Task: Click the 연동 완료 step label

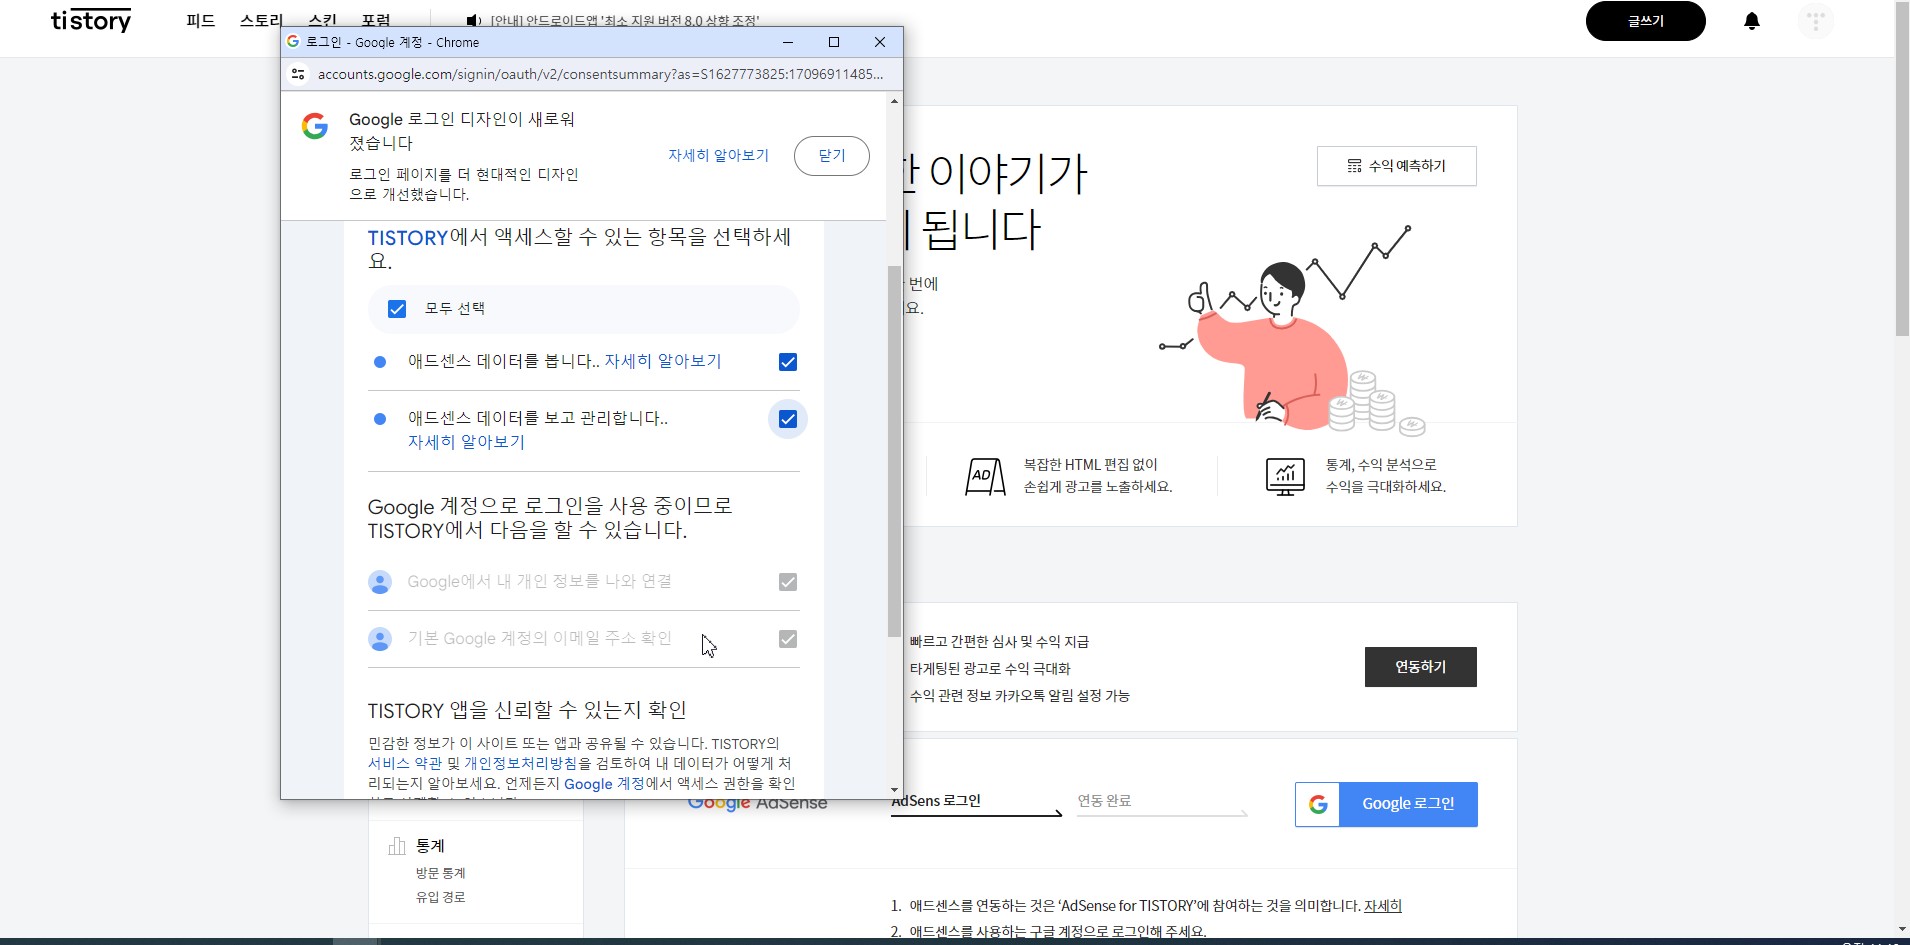Action: pyautogui.click(x=1104, y=801)
